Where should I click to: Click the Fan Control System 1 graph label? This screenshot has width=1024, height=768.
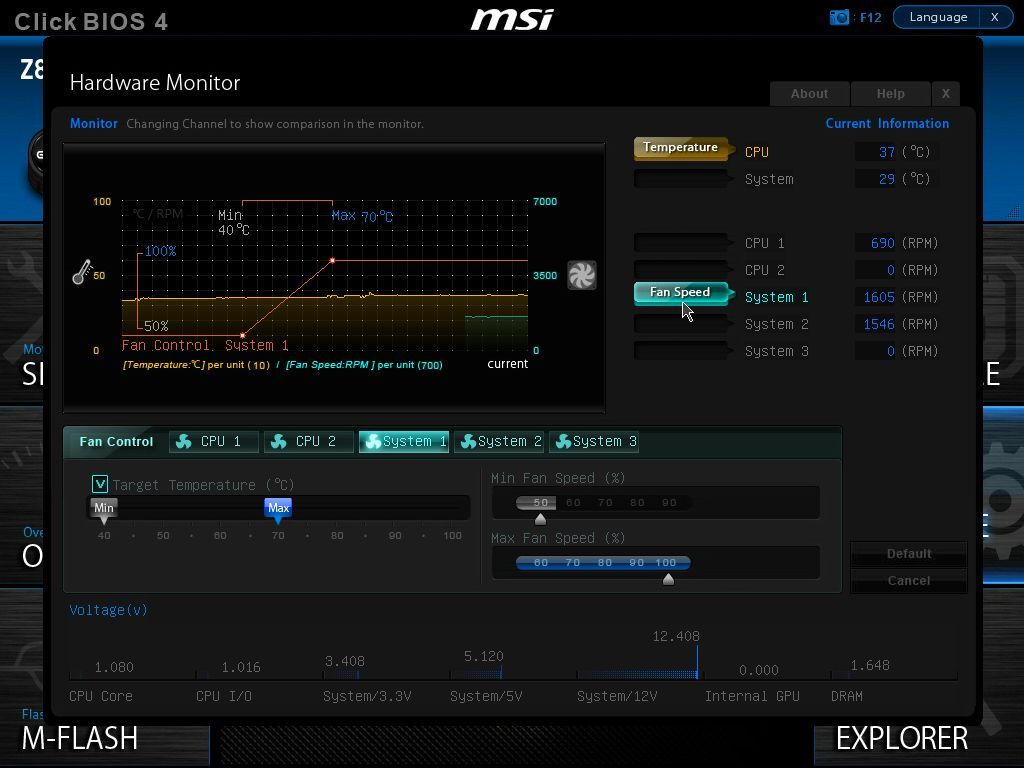tap(205, 345)
